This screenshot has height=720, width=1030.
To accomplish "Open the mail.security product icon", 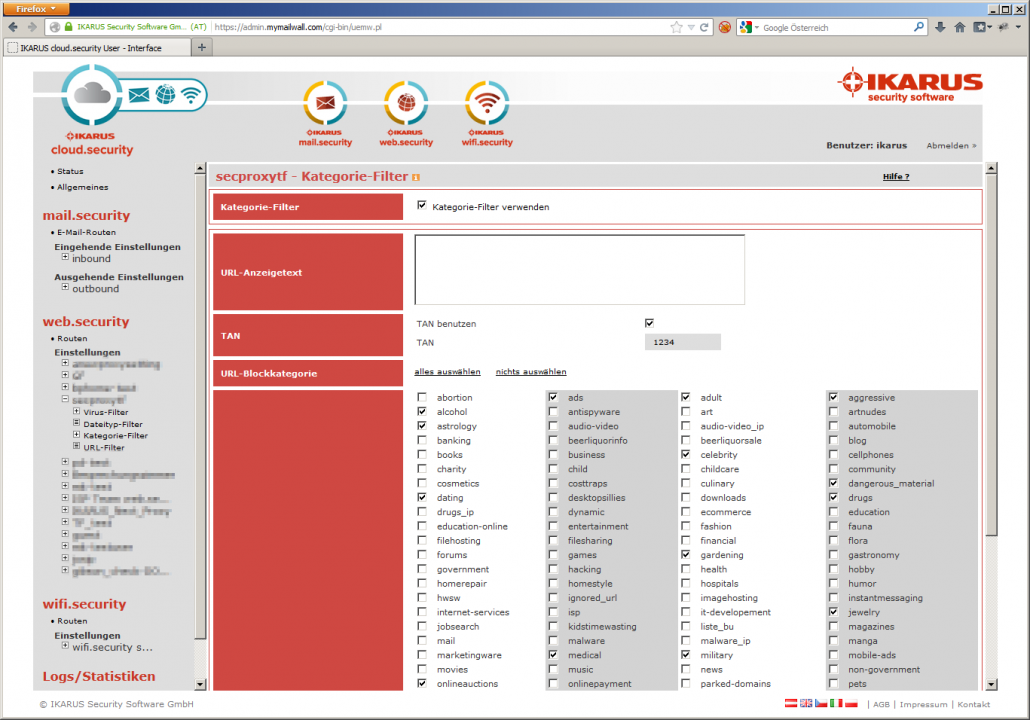I will tap(325, 104).
